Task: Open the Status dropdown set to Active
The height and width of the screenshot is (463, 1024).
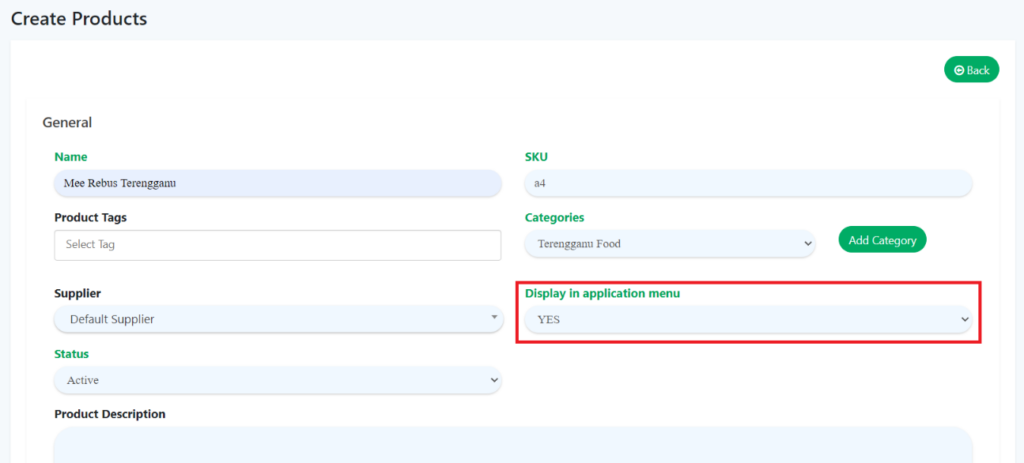Action: click(277, 380)
